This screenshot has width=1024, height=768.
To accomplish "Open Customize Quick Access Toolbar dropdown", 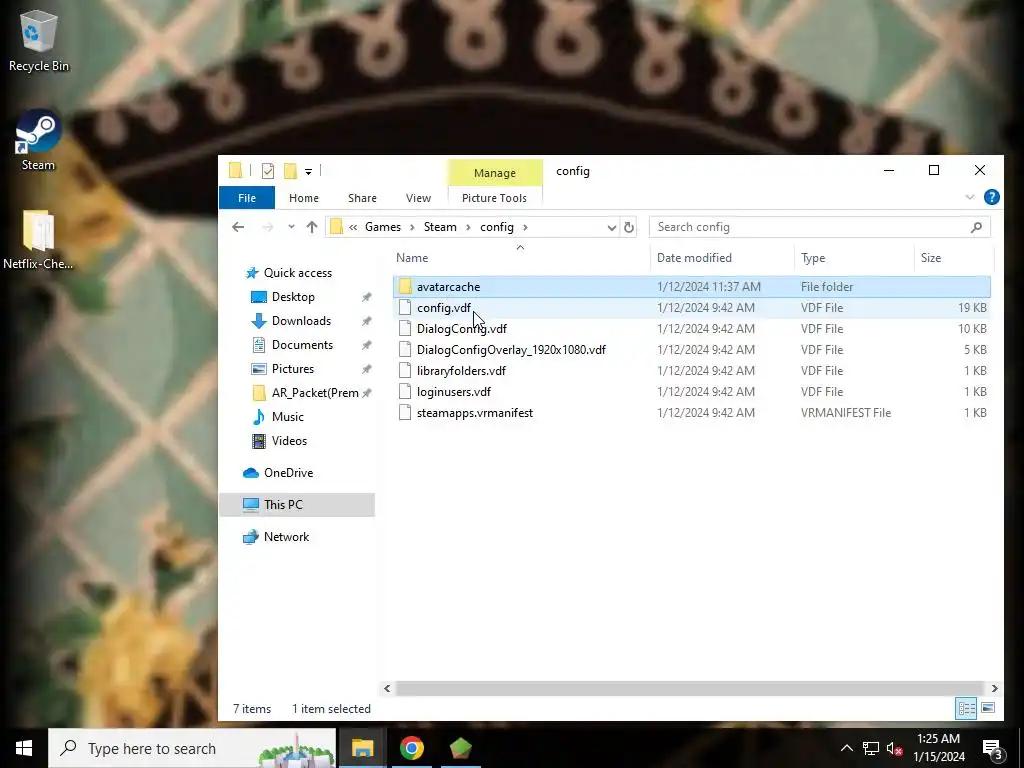I will click(x=308, y=172).
